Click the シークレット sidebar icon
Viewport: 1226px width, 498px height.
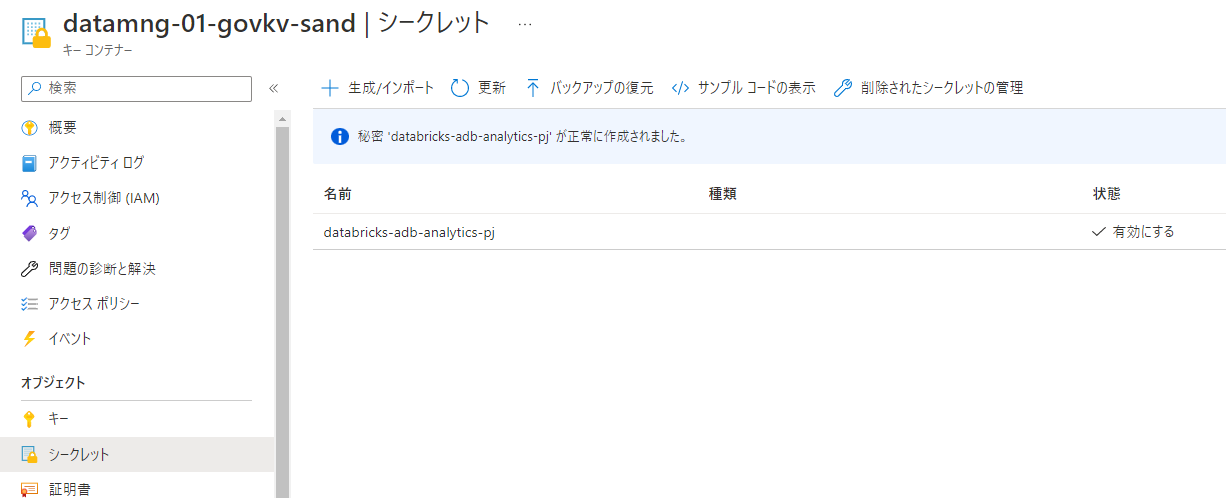point(29,454)
